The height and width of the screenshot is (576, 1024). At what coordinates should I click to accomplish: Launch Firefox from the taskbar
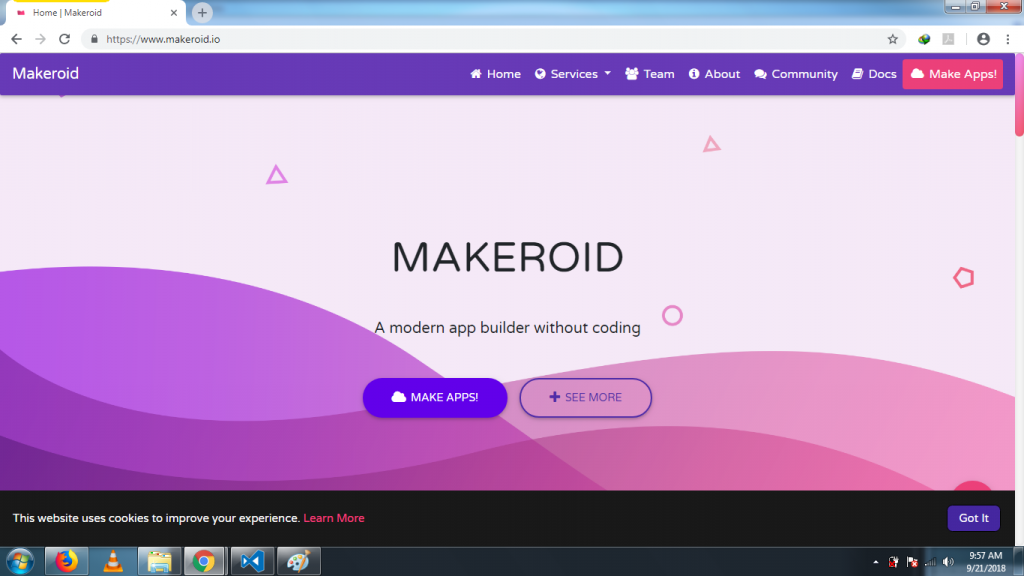pos(67,562)
